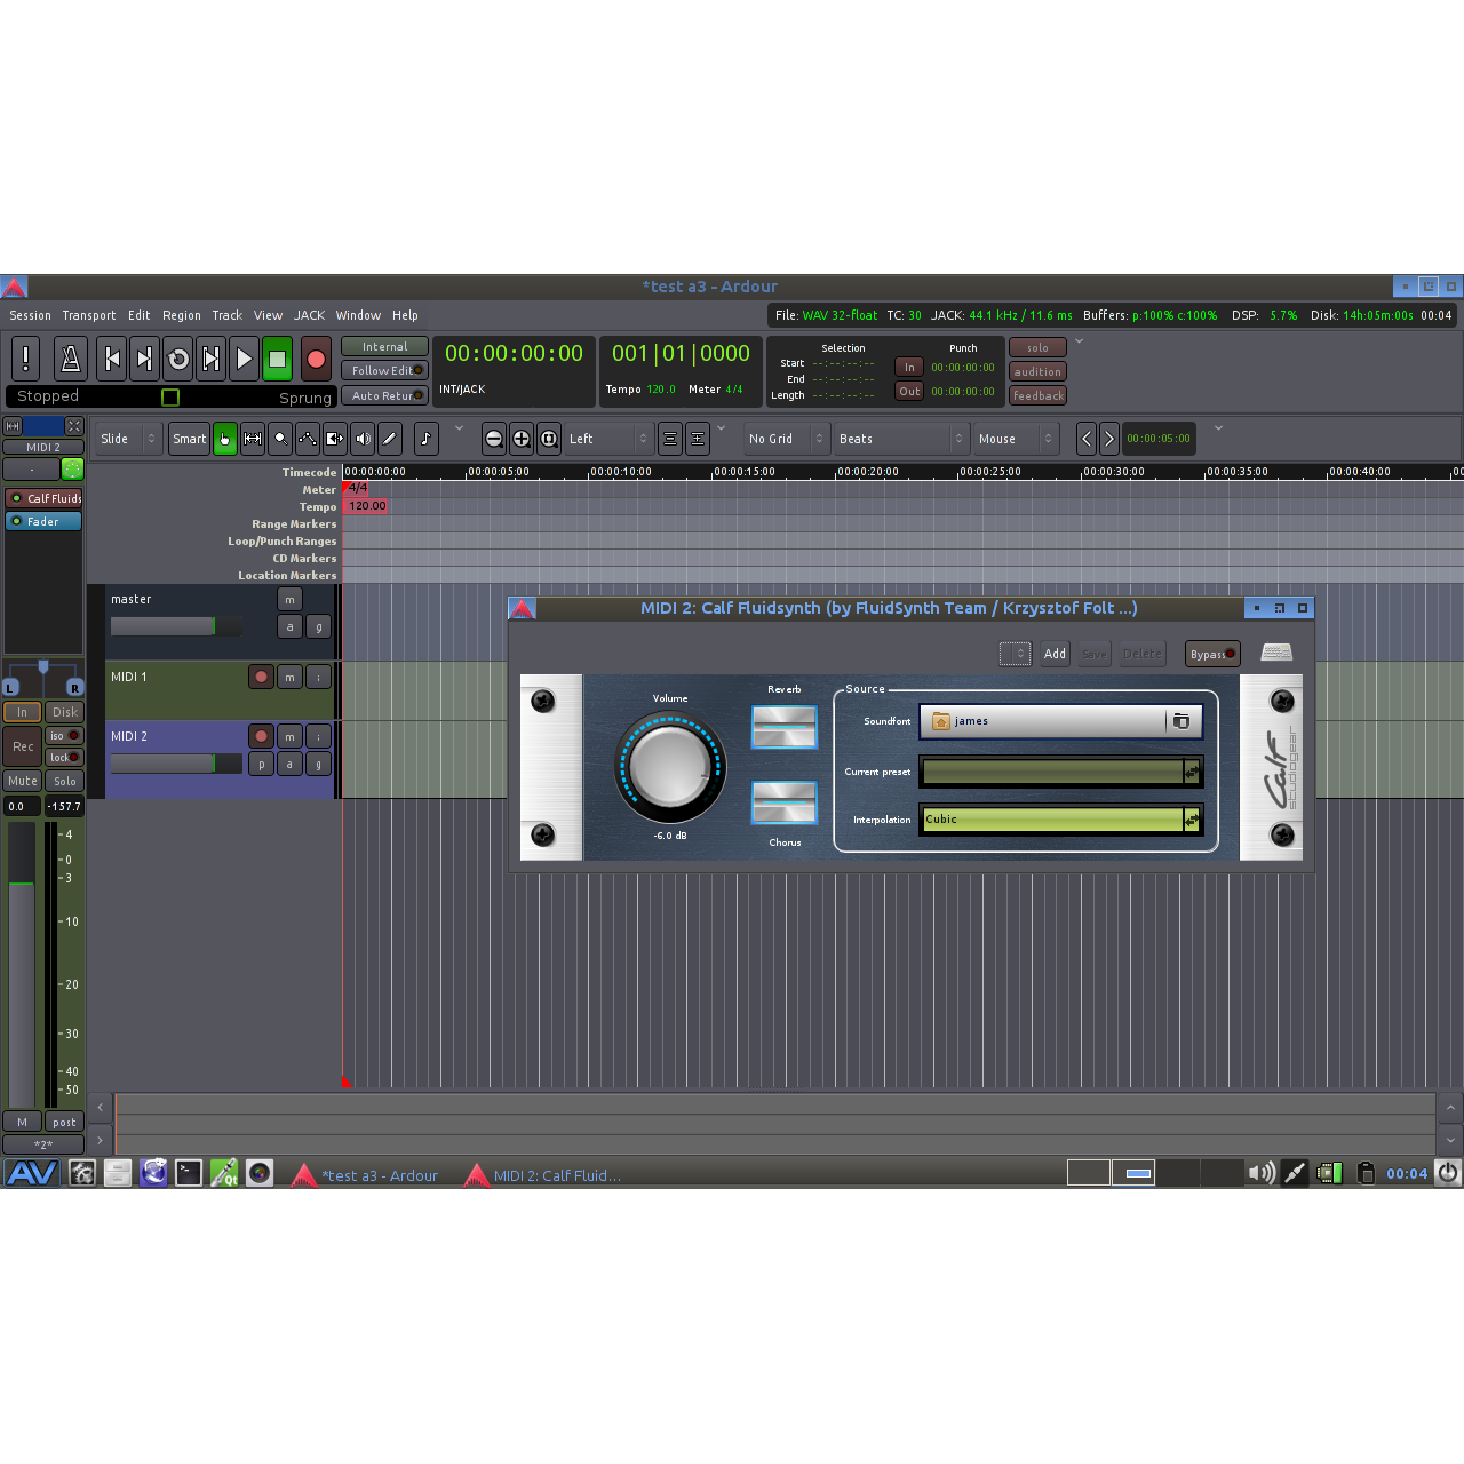Image resolution: width=1464 pixels, height=1464 pixels.
Task: Select the Audition speaker tool
Action: pos(363,438)
